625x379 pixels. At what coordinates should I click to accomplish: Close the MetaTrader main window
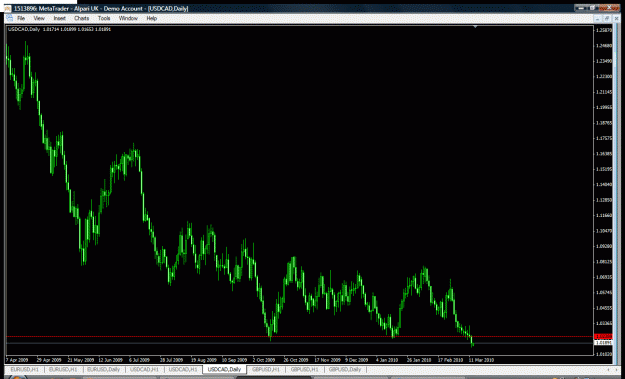tap(609, 8)
